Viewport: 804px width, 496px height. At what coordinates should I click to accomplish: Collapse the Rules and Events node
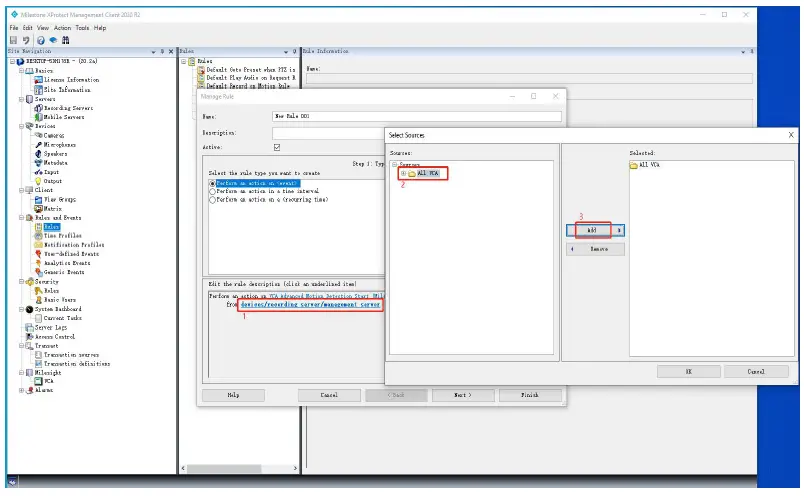22,217
